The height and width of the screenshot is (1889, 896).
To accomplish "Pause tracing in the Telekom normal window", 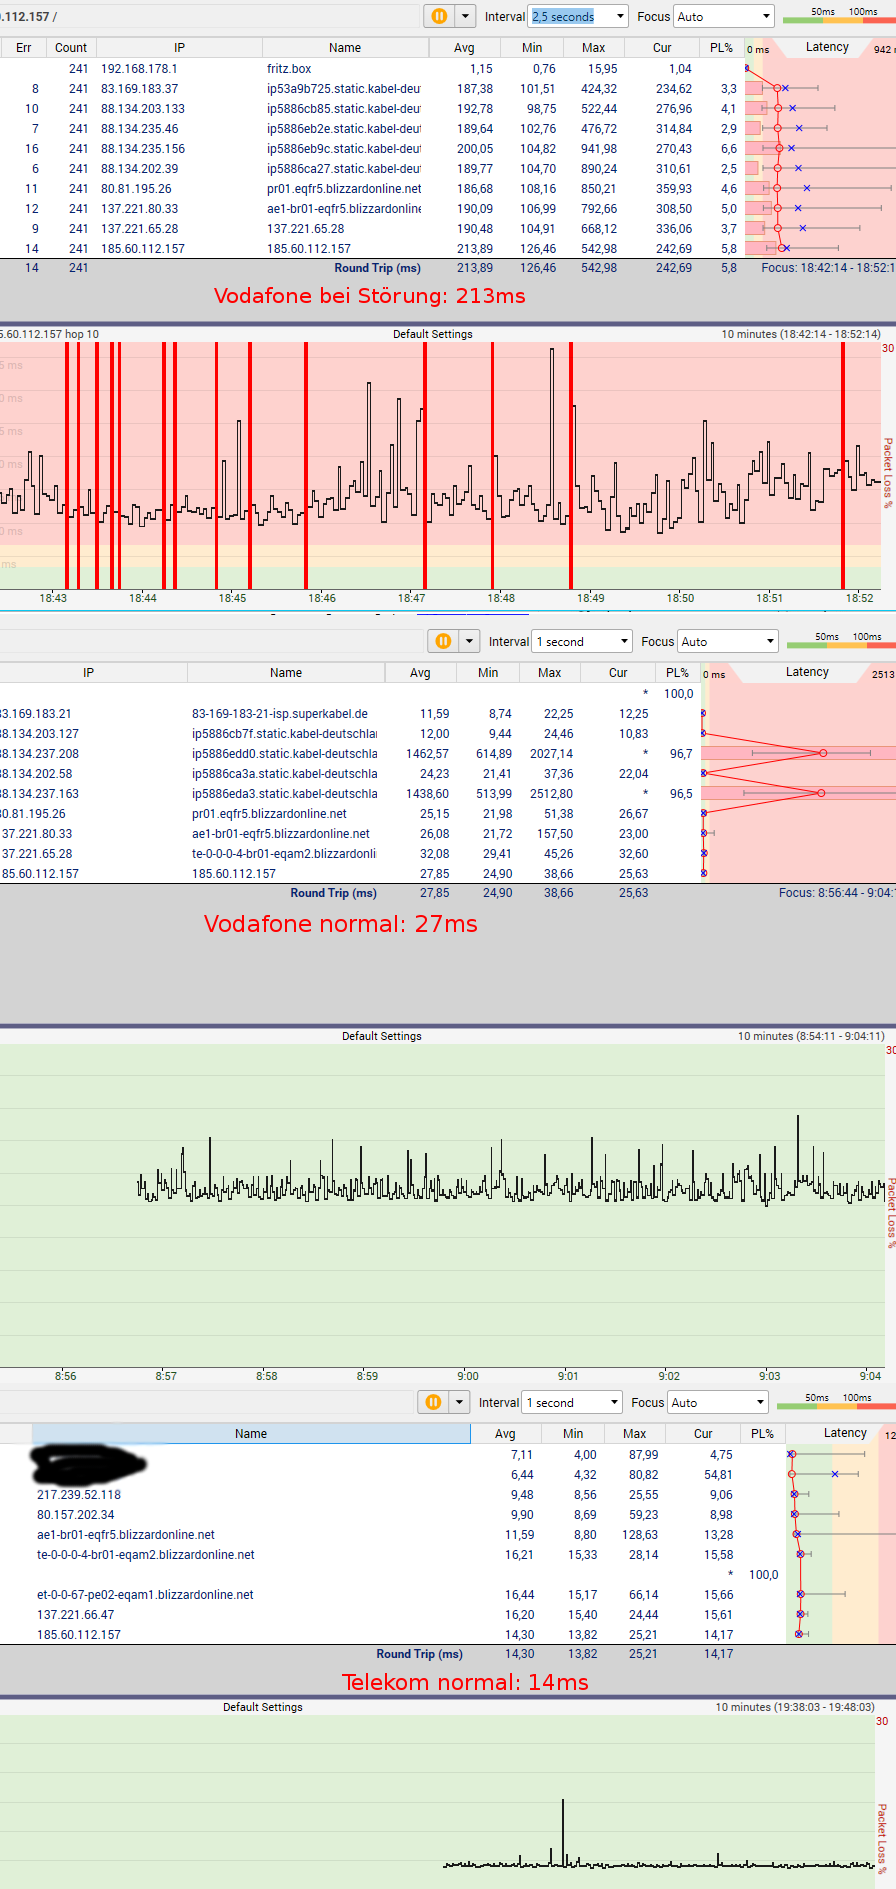I will pos(433,1402).
